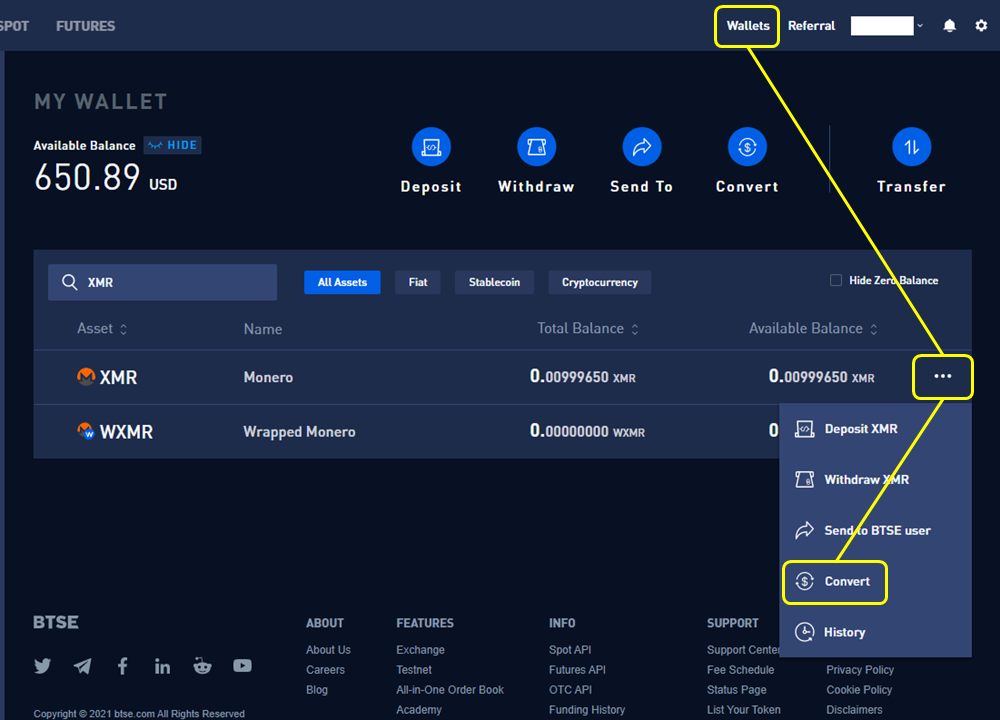Image resolution: width=1000 pixels, height=720 pixels.
Task: Click the Deposit circle icon
Action: point(431,147)
